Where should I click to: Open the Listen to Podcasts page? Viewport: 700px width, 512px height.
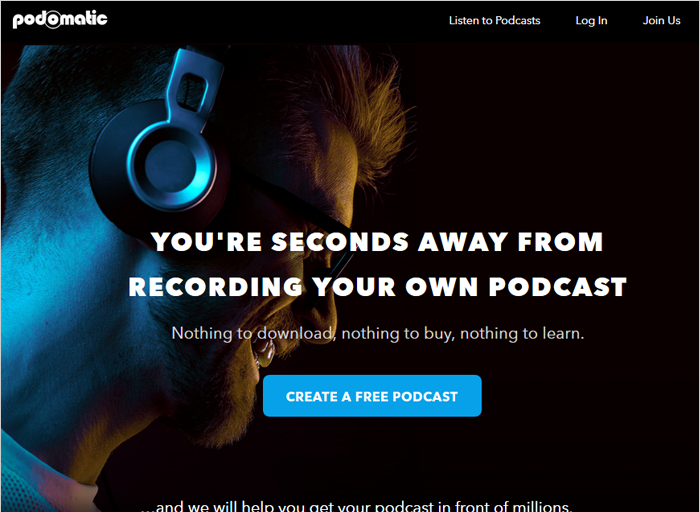coord(494,21)
